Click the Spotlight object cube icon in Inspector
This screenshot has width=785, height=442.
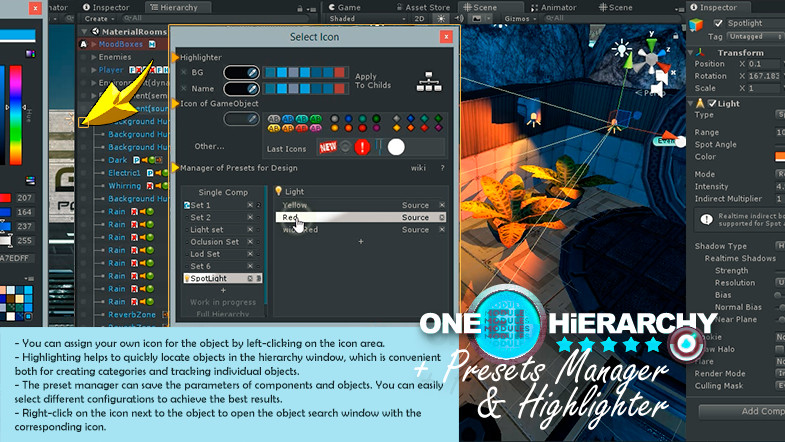(x=696, y=24)
